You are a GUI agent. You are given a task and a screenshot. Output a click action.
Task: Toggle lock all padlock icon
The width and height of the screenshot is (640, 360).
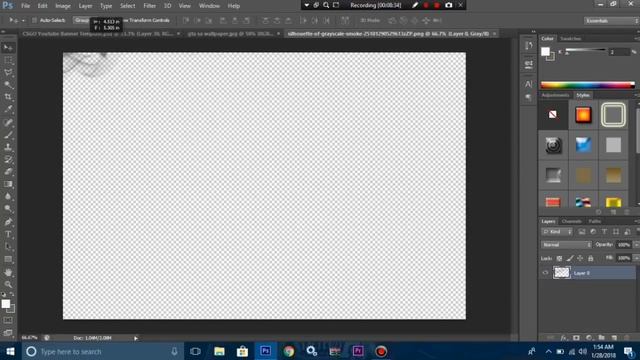(x=591, y=258)
